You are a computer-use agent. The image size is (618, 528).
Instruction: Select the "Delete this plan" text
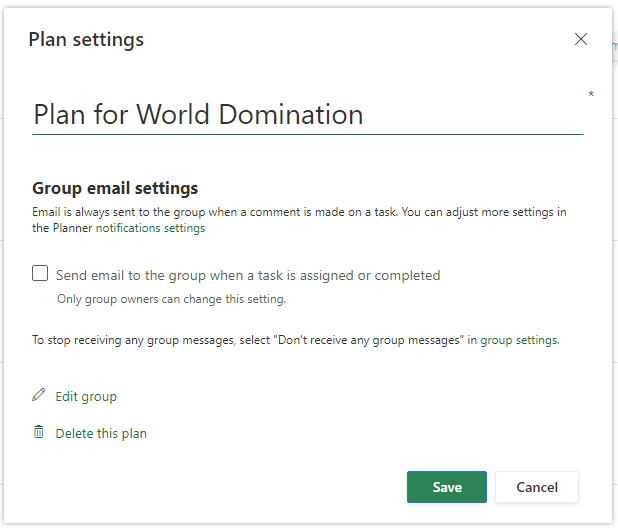(101, 434)
